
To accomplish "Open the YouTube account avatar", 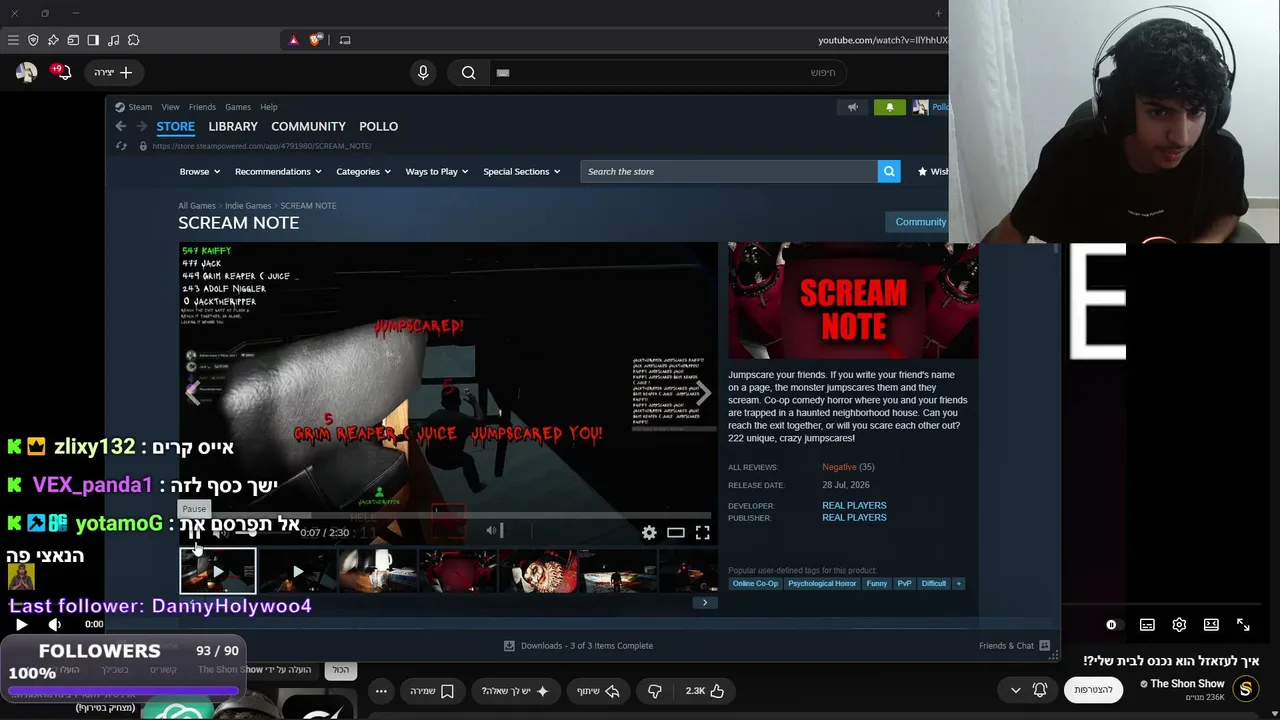I will click(26, 72).
